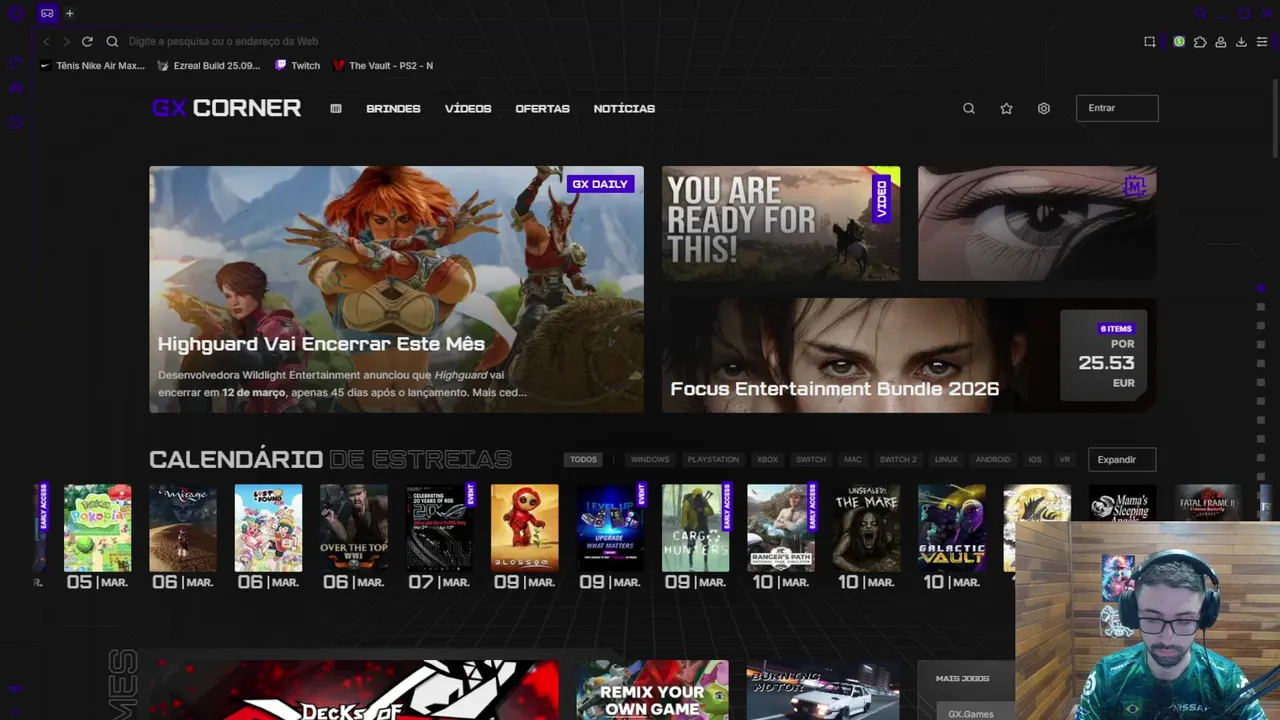Open the green cashback extension icon
Screen dimensions: 1280x720
1179,41
